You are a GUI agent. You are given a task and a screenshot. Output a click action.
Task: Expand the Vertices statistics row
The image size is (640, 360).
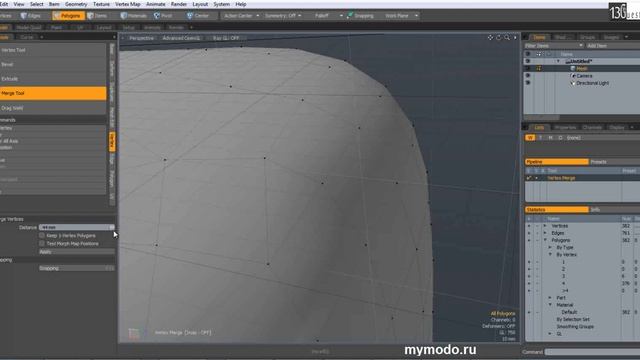[545, 226]
